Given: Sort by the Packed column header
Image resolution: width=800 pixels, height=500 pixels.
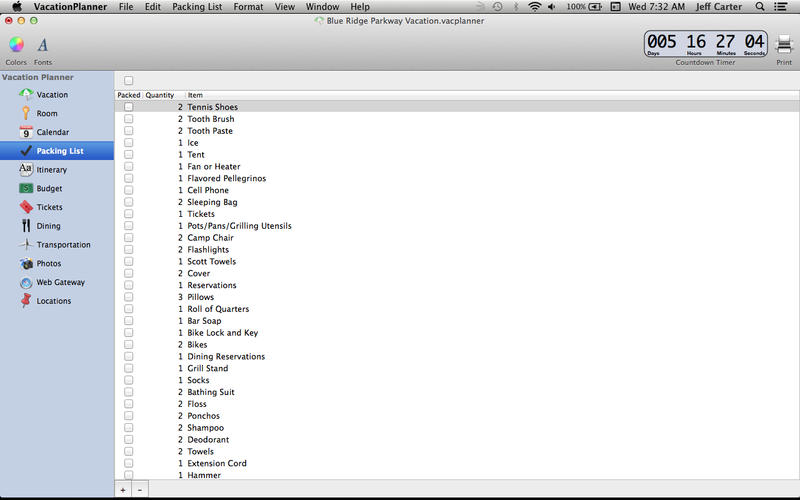Looking at the screenshot, I should pos(129,95).
